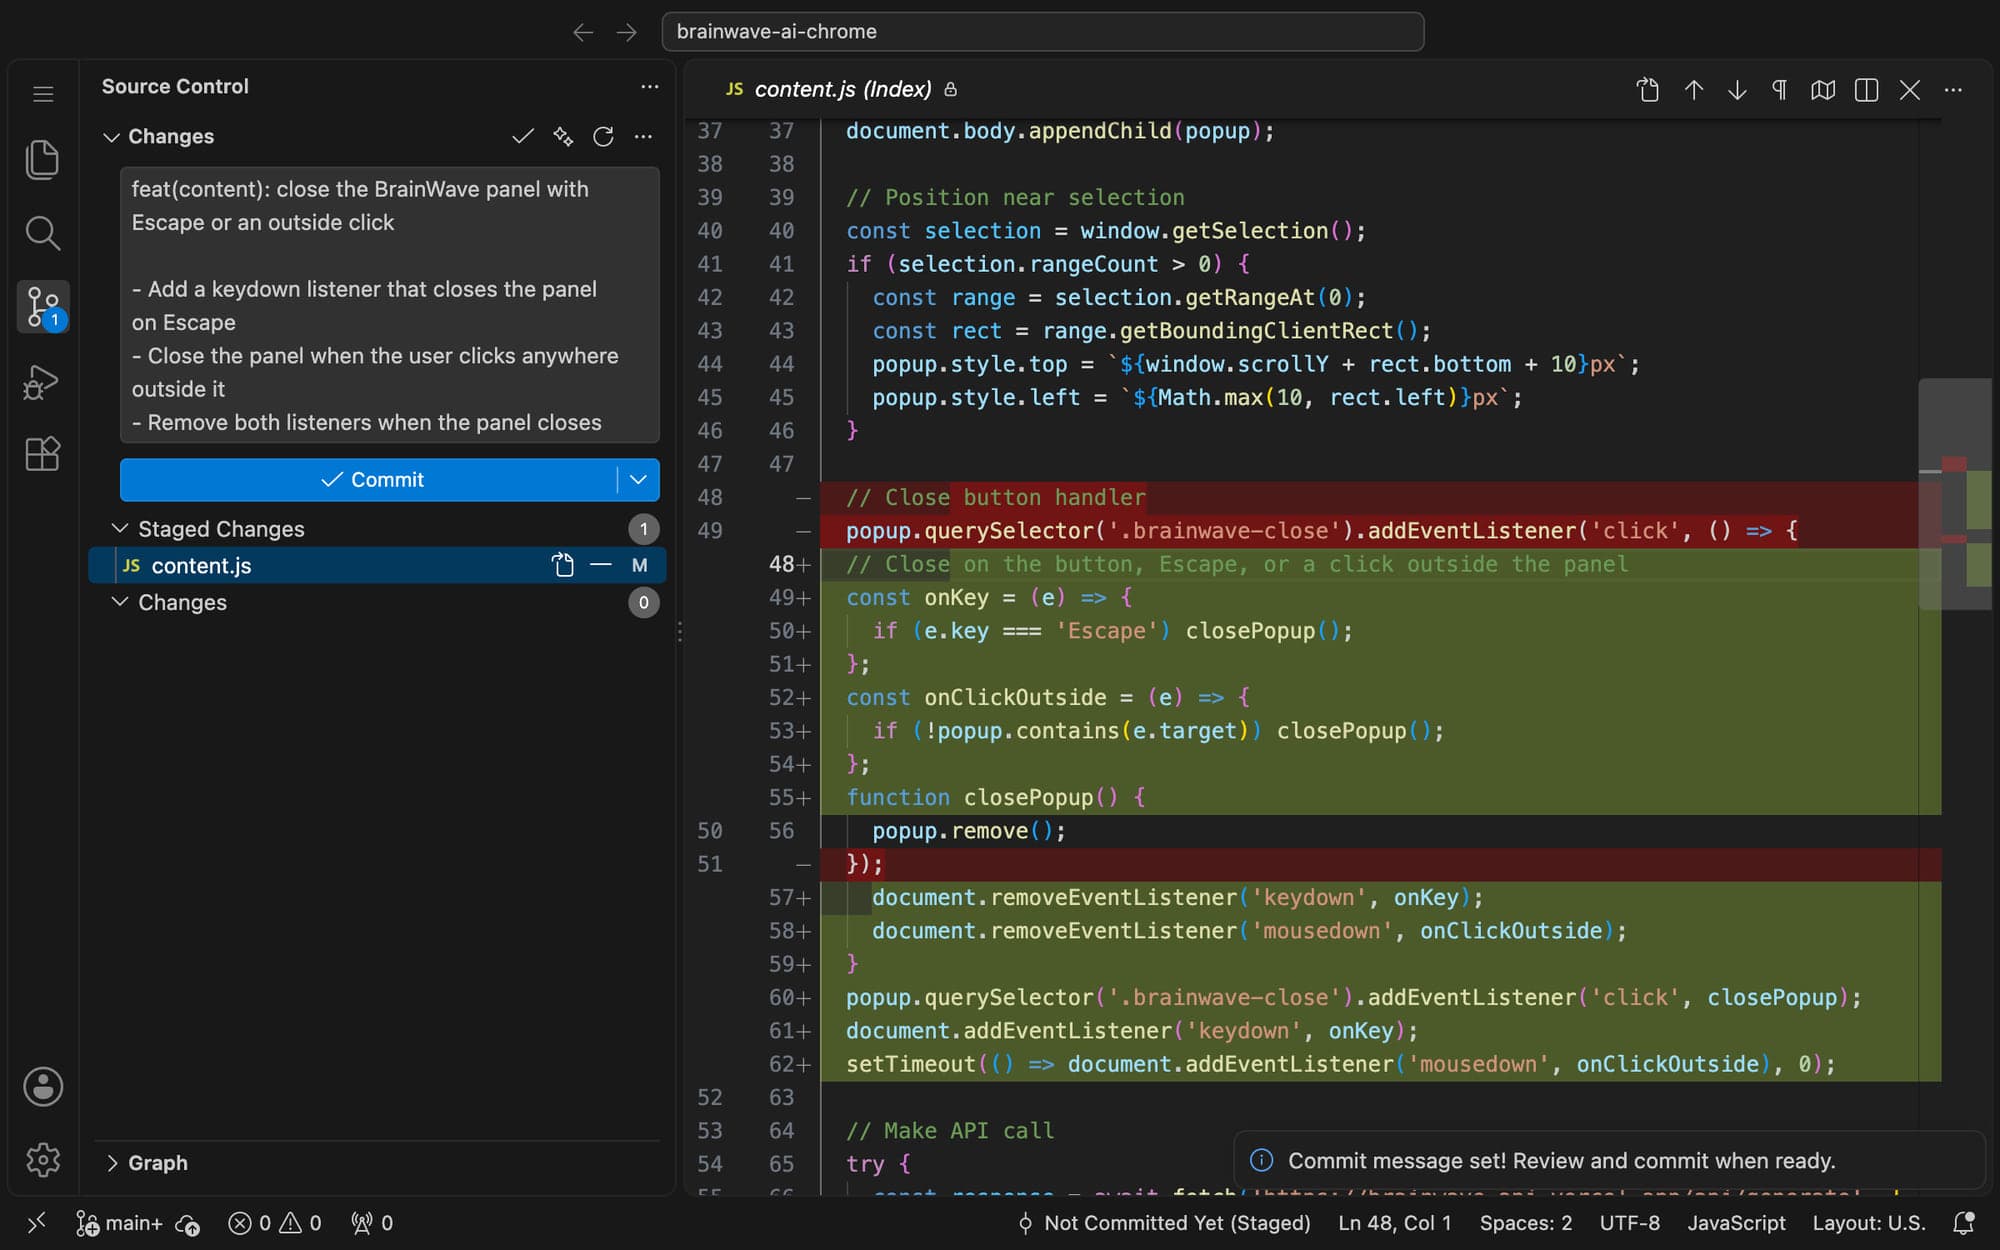Viewport: 2000px width, 1250px height.
Task: Click the main+ branch indicator
Action: click(120, 1222)
